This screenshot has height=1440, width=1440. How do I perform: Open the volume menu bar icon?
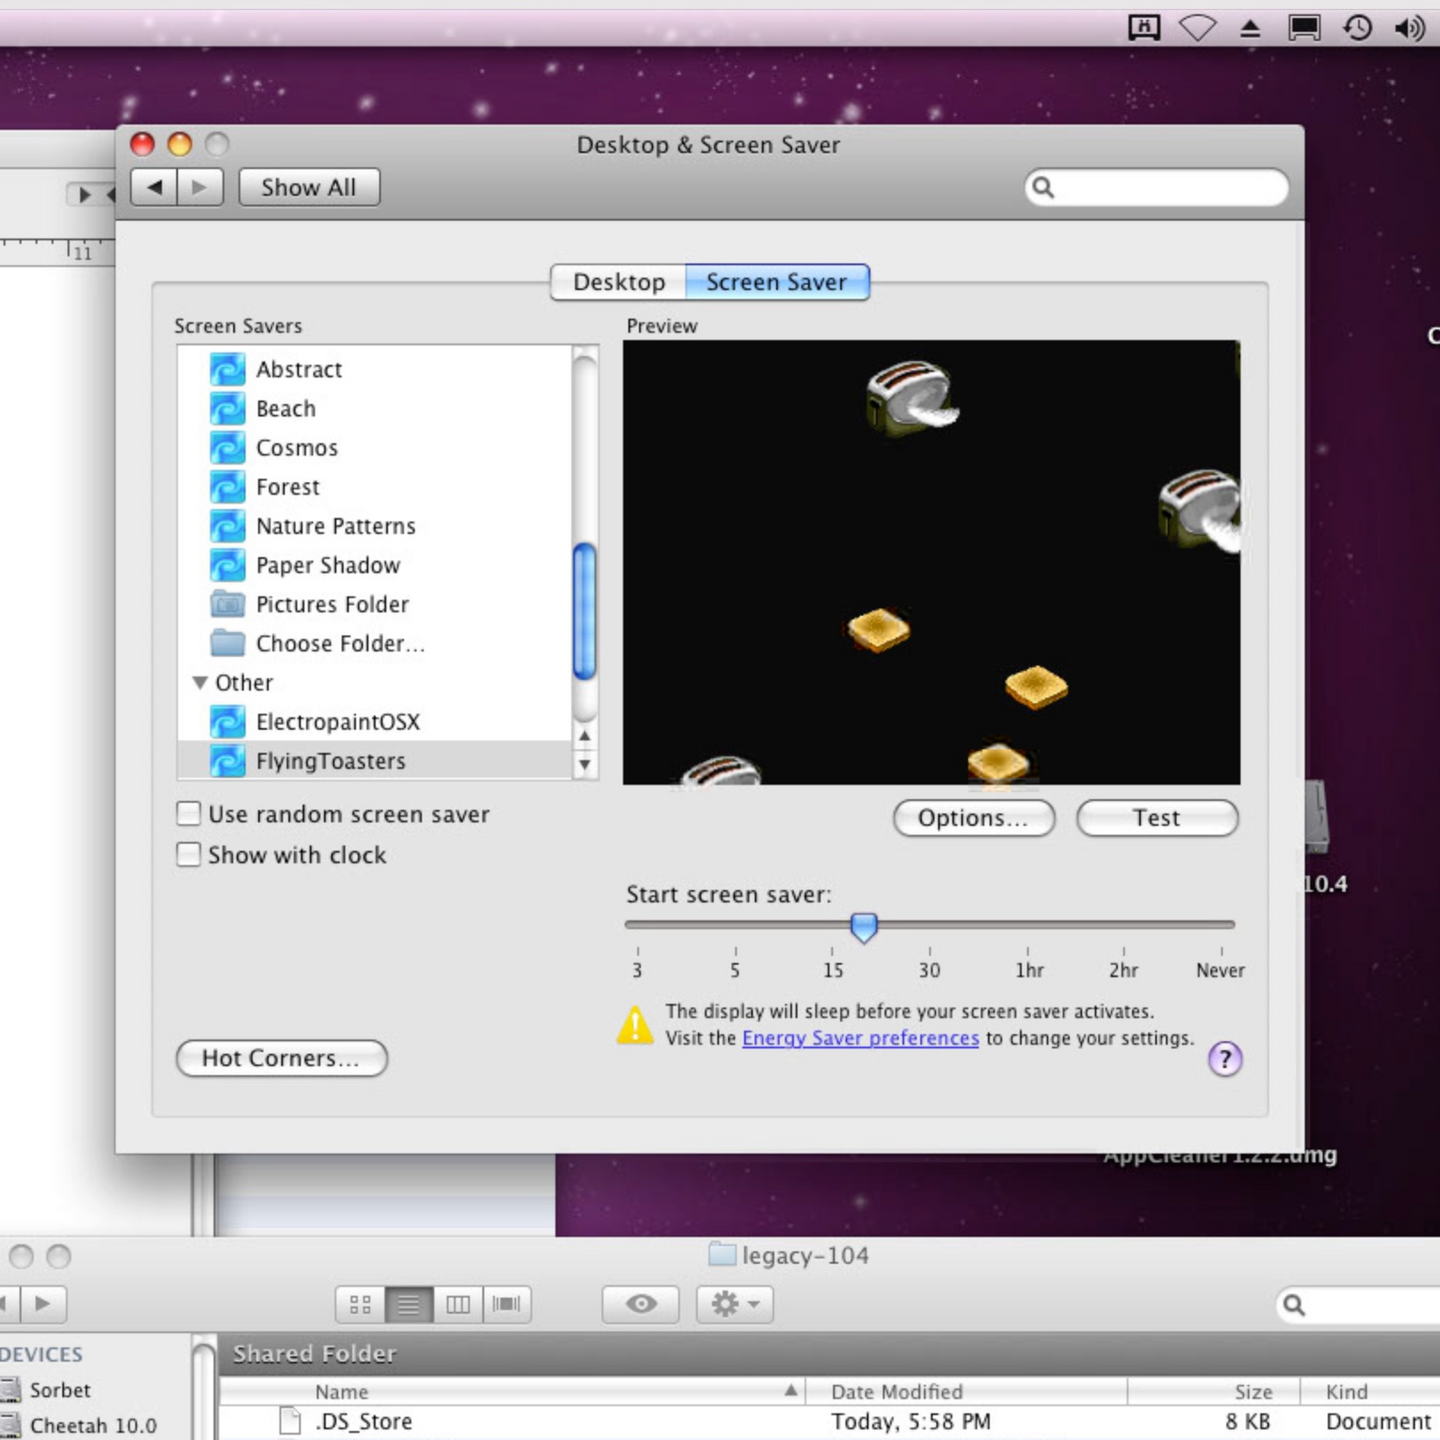pos(1409,27)
